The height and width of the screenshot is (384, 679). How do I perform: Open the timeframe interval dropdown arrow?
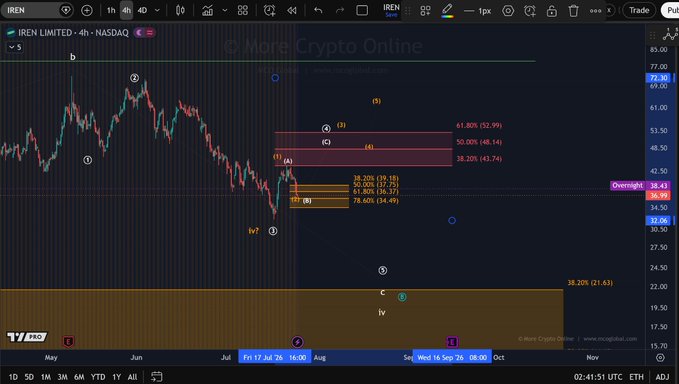(157, 10)
